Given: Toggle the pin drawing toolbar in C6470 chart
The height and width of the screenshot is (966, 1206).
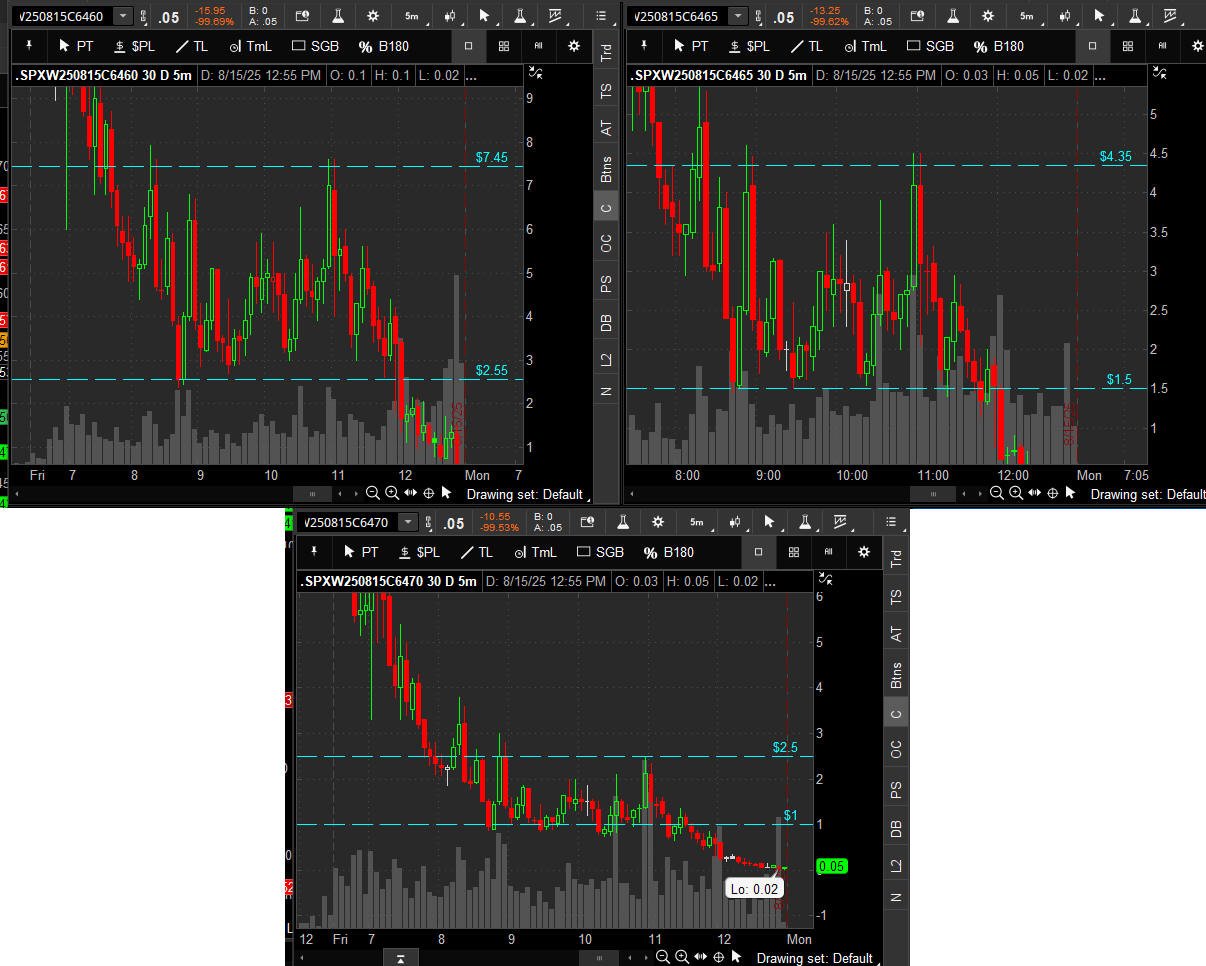Looking at the screenshot, I should (314, 552).
